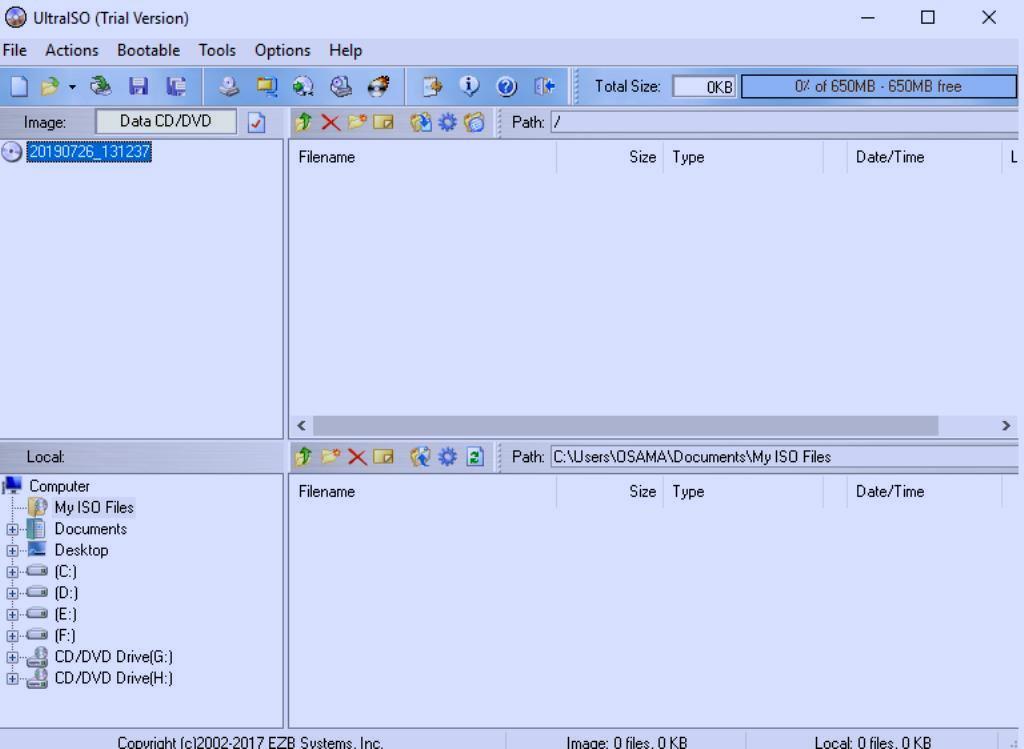Image resolution: width=1024 pixels, height=749 pixels.
Task: Open the Tools menu
Action: [217, 50]
